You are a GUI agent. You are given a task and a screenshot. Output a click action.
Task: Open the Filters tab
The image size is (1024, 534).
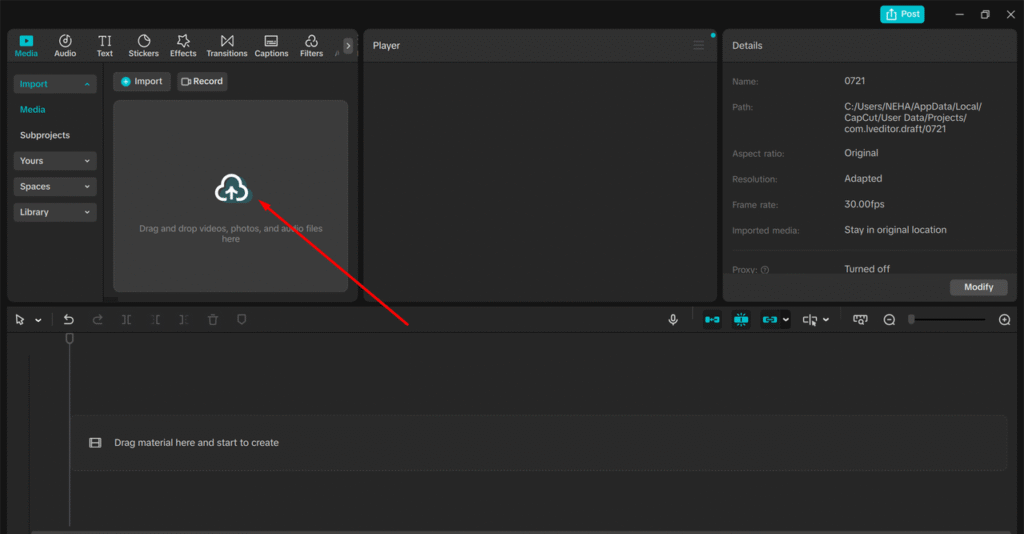pos(312,46)
